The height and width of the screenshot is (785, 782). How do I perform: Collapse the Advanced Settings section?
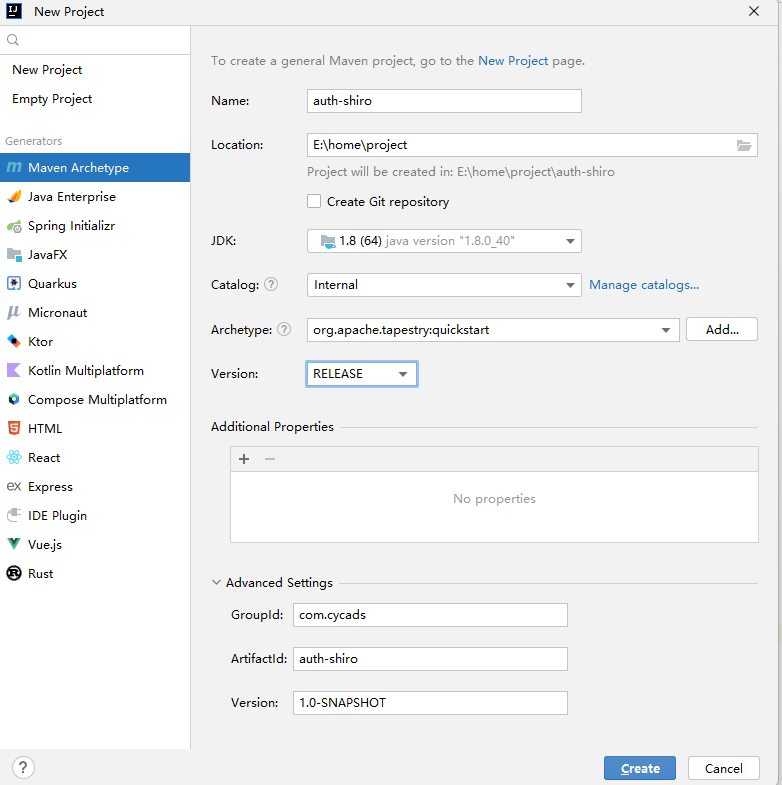[x=217, y=583]
